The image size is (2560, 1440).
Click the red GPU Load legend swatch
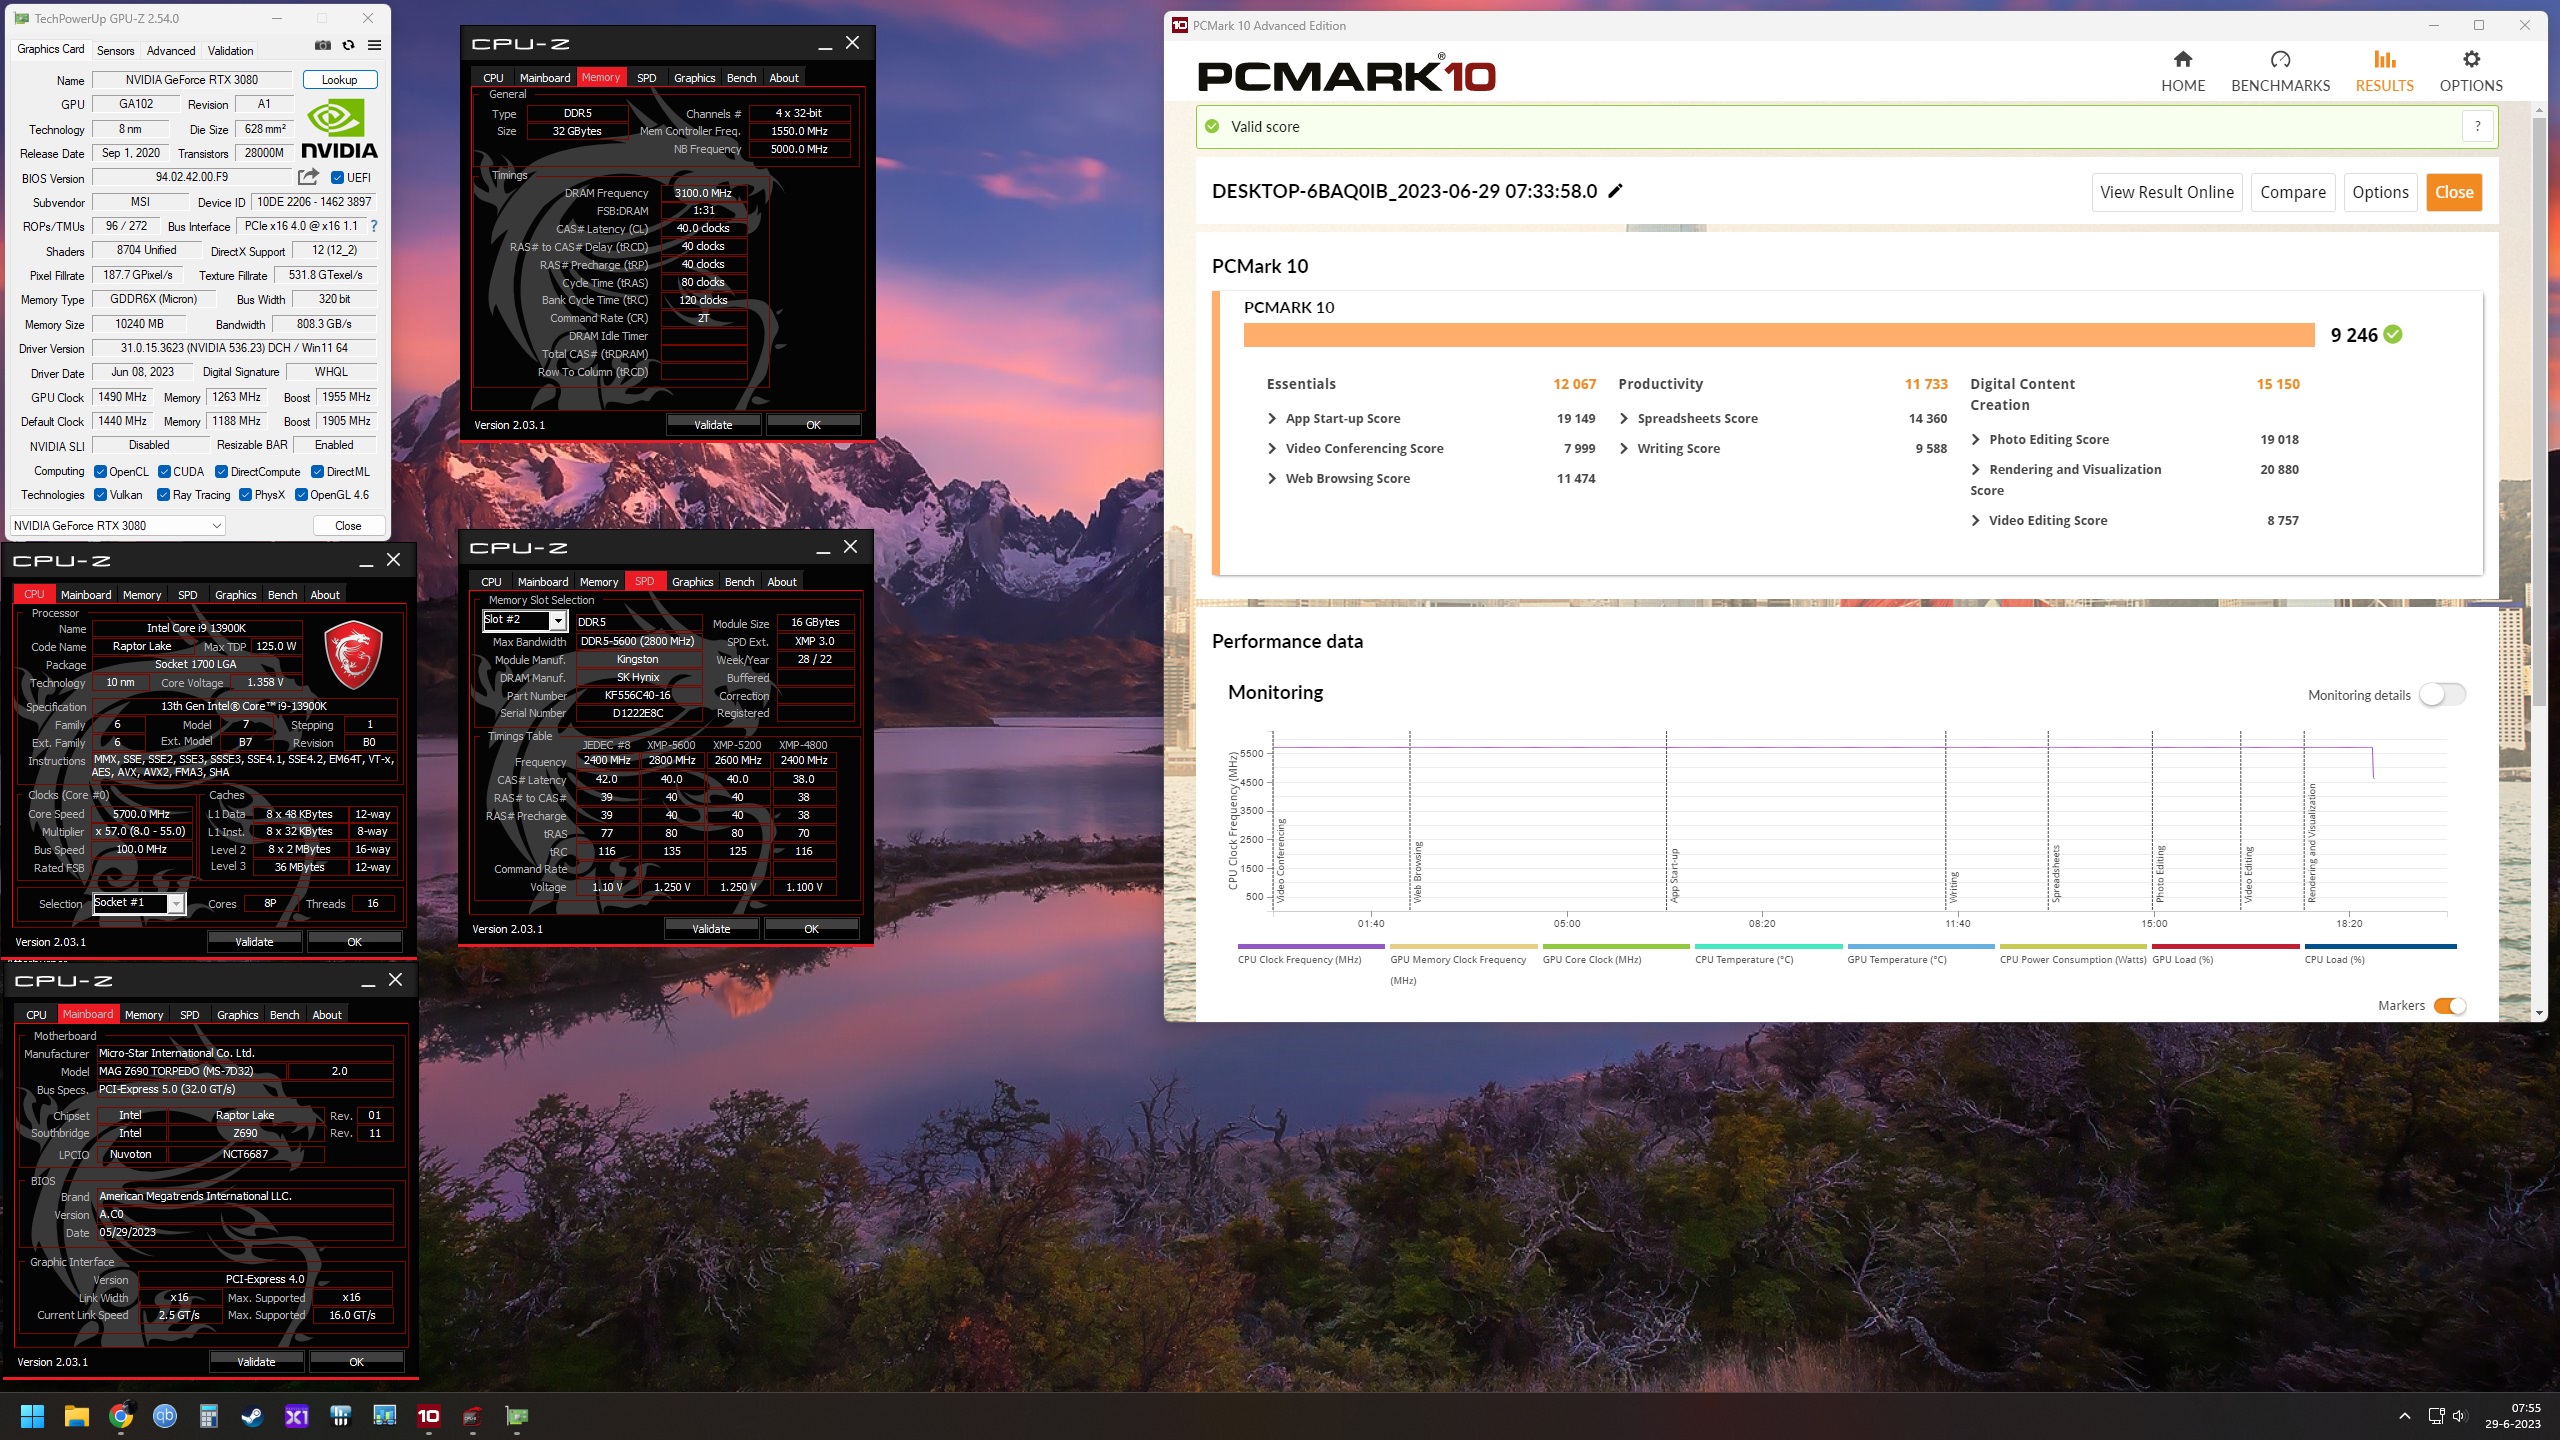(x=2225, y=946)
